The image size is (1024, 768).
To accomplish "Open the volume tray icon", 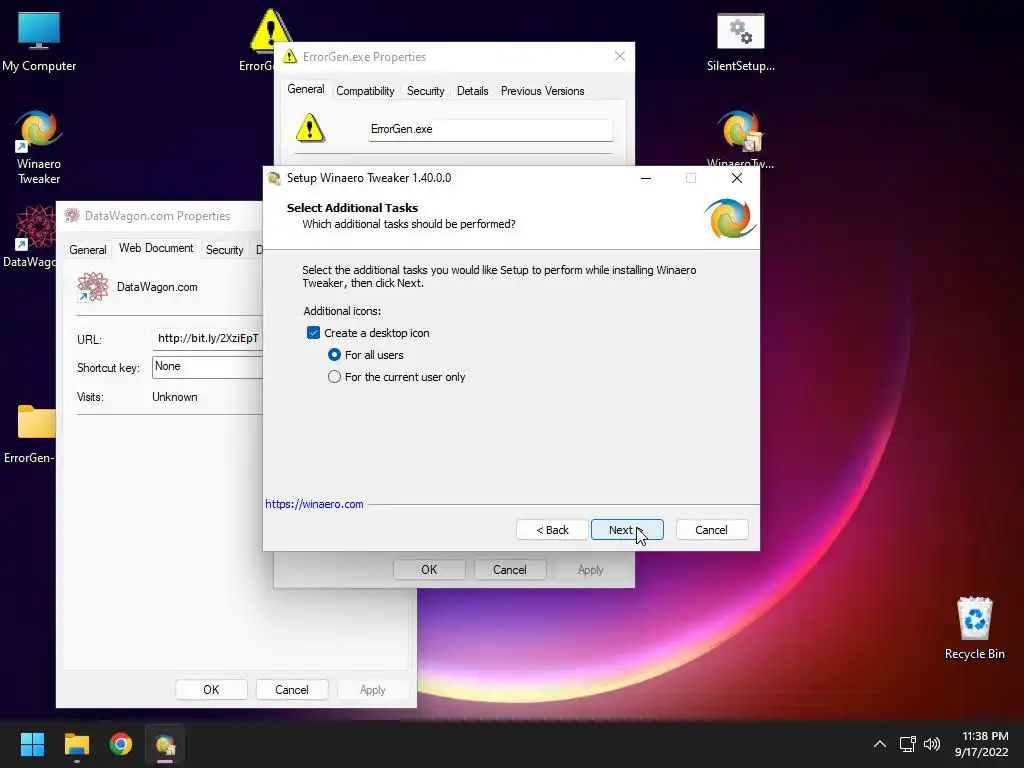I will (932, 744).
